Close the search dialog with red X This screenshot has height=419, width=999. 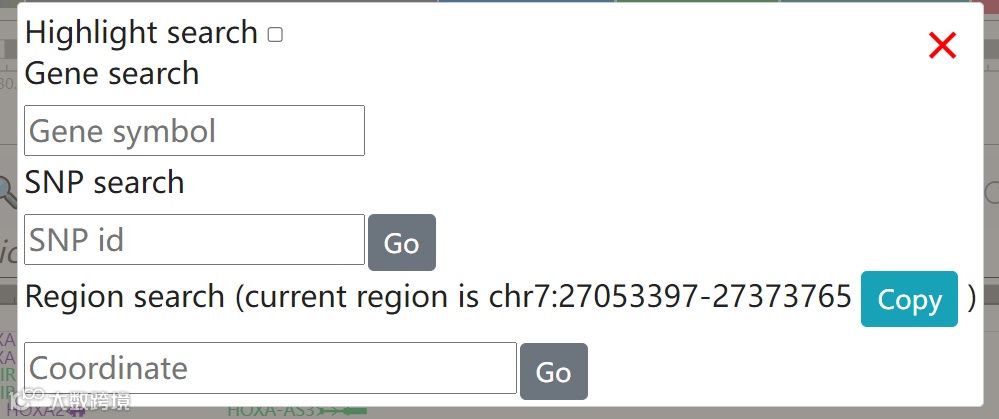[942, 46]
